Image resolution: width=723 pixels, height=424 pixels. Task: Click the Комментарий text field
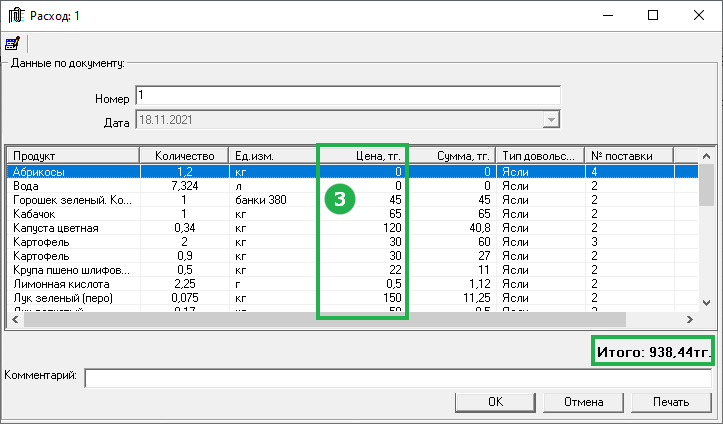[398, 378]
